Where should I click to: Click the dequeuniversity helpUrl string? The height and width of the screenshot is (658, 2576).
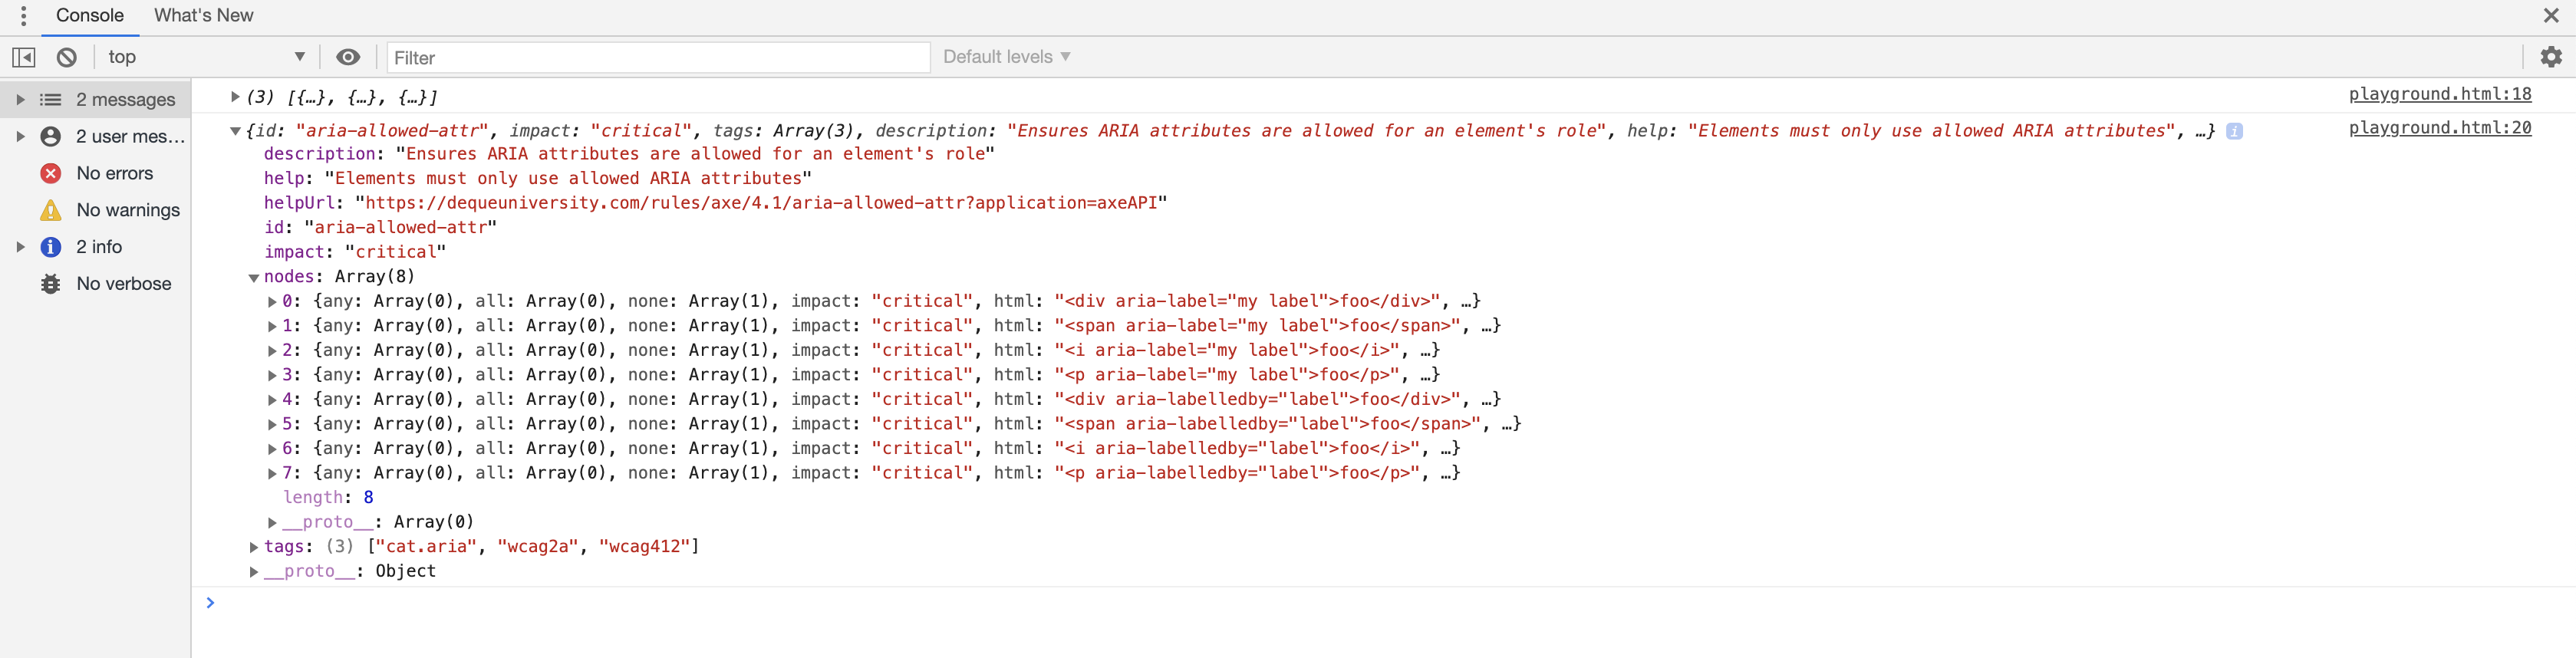pyautogui.click(x=761, y=203)
